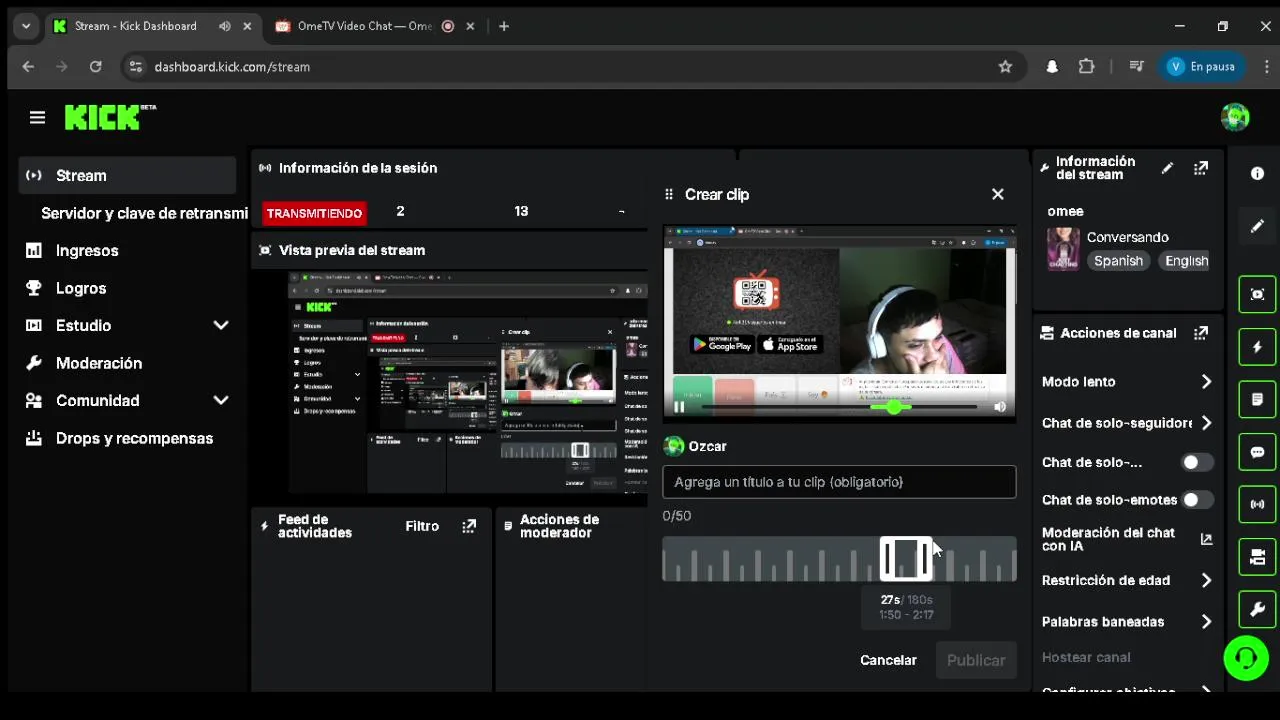Click the Ozcar channel name
The width and height of the screenshot is (1280, 720).
point(707,446)
